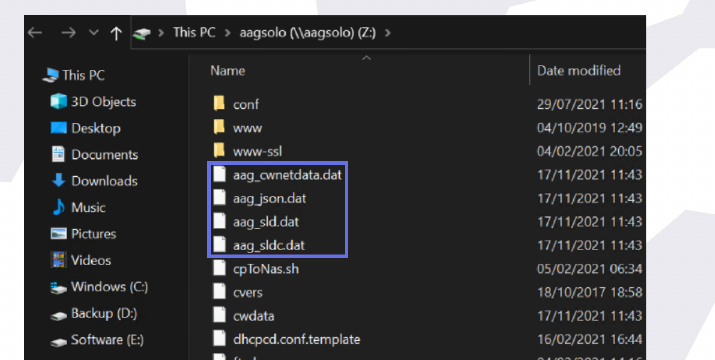The width and height of the screenshot is (715, 360).
Task: Click the dhcpcd.conf.template file icon
Action: click(x=219, y=339)
